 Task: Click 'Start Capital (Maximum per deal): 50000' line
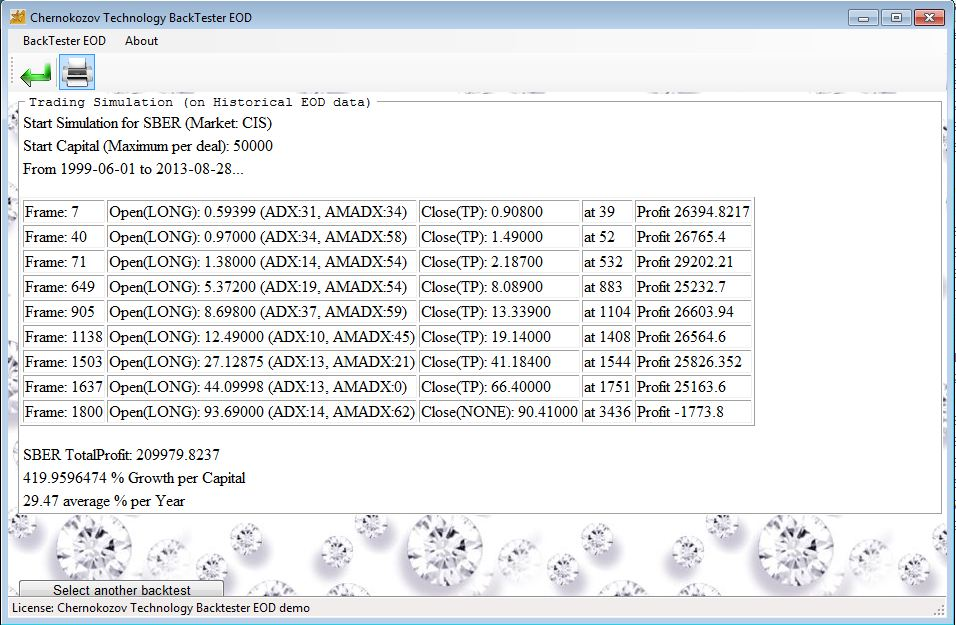pos(148,146)
